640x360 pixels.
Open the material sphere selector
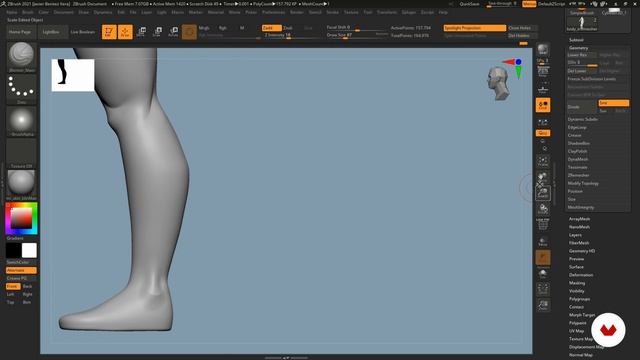pyautogui.click(x=21, y=184)
